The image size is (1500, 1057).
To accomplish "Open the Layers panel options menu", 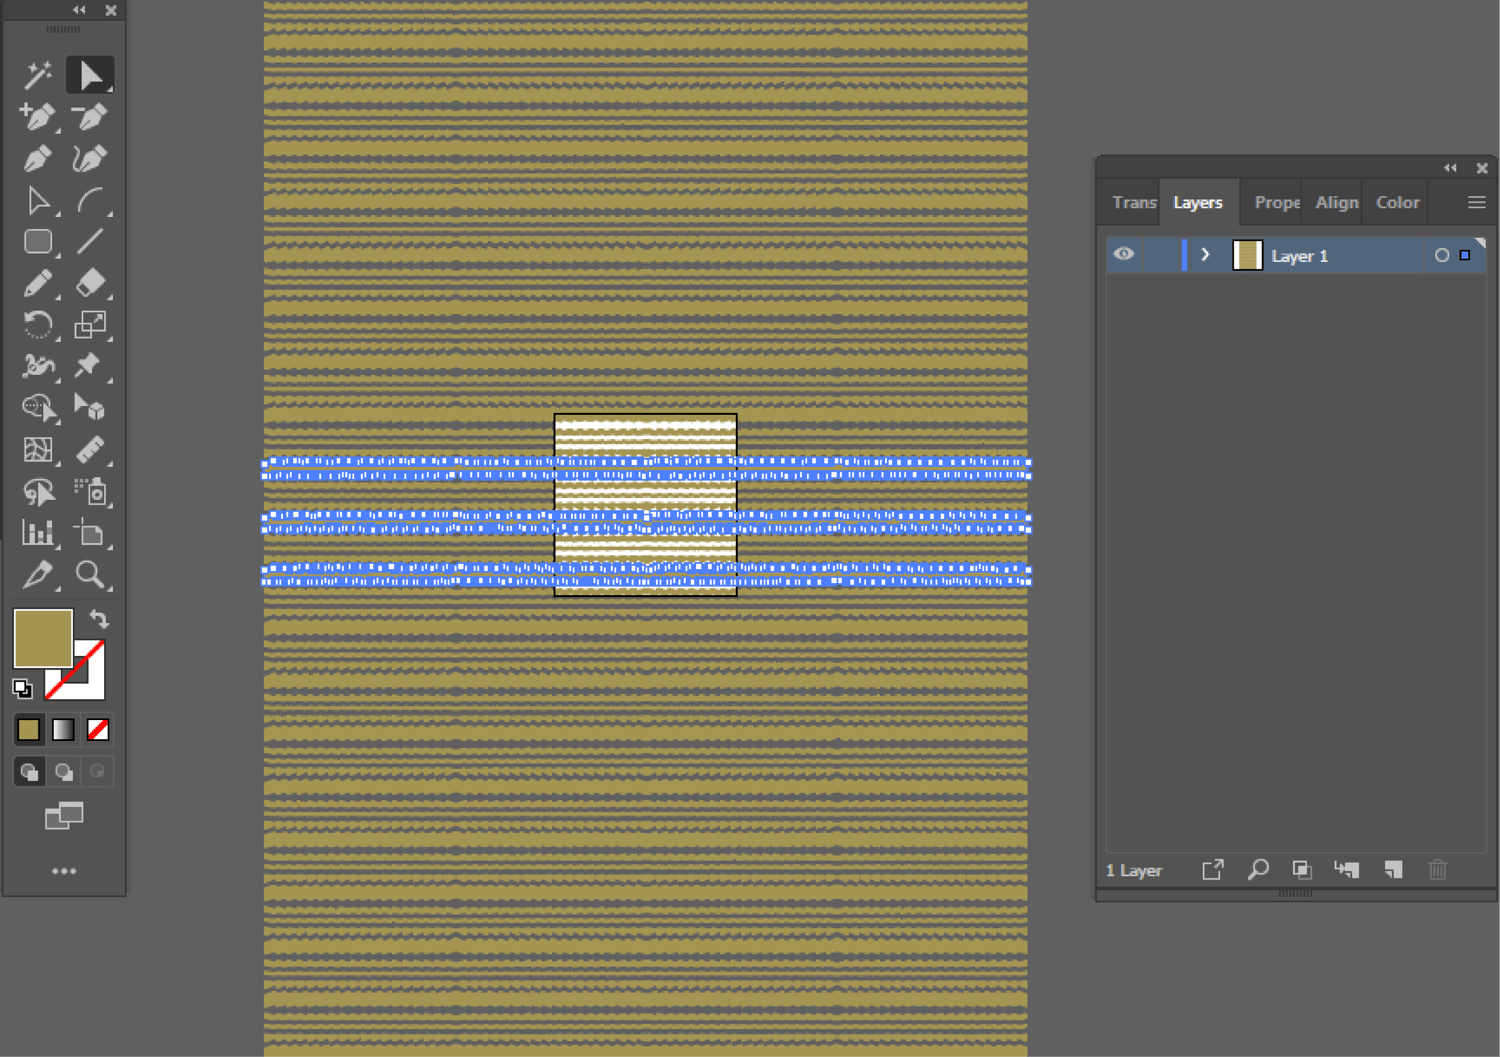I will [1476, 202].
